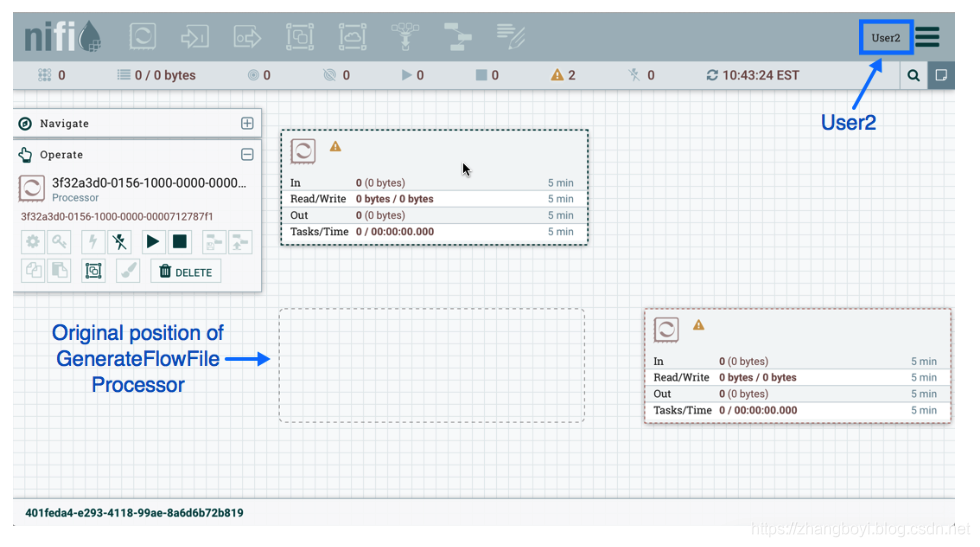Click the Copy icon in Operate
The width and height of the screenshot is (980, 547).
tap(33, 271)
